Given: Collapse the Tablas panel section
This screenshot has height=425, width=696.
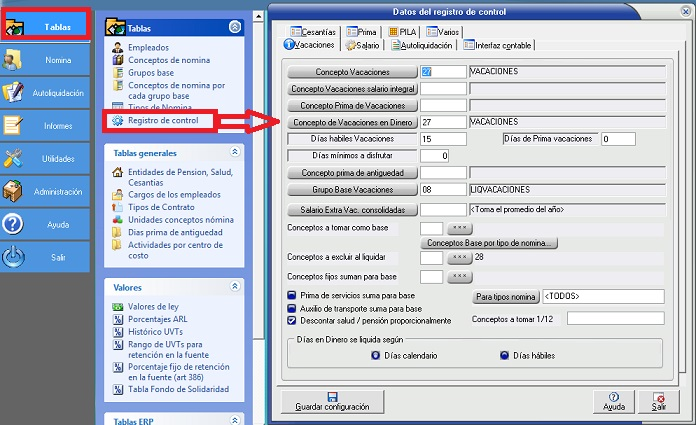Looking at the screenshot, I should 235,28.
